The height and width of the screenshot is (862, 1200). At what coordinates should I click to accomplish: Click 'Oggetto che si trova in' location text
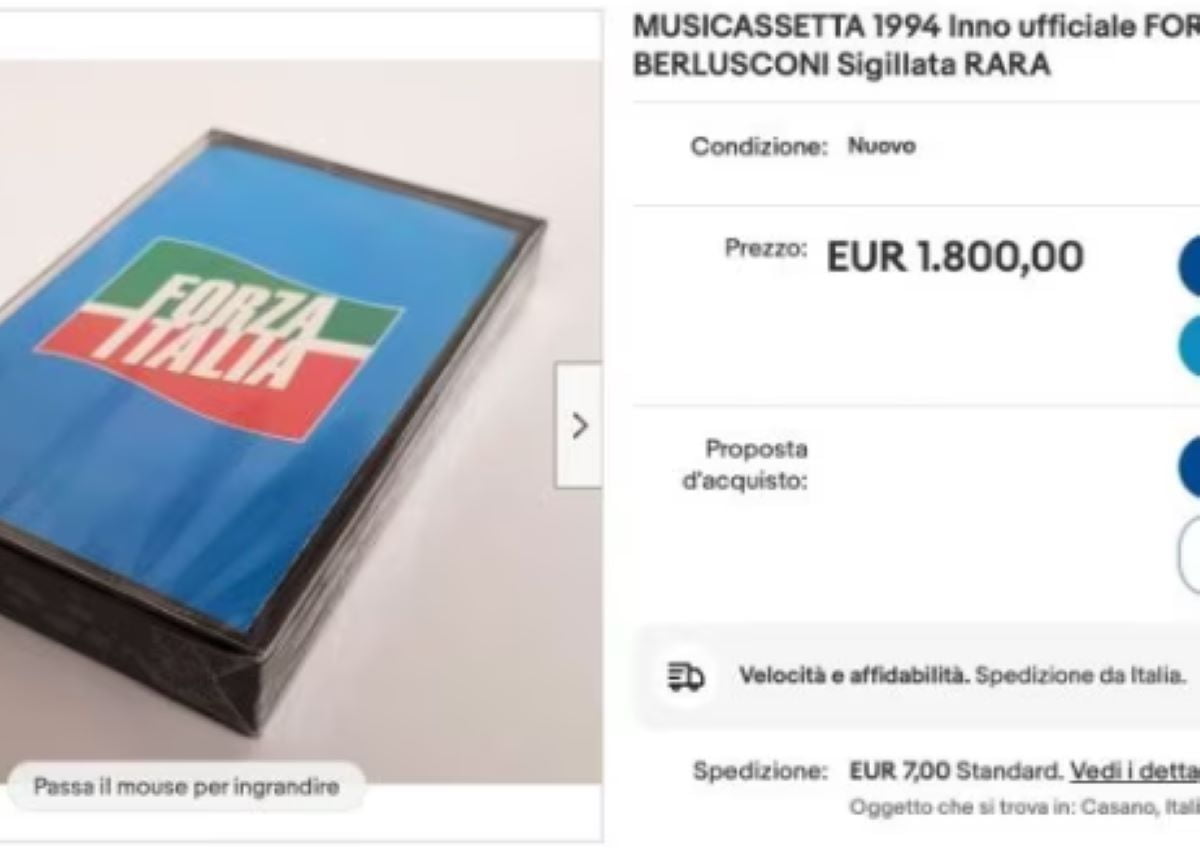pos(960,808)
